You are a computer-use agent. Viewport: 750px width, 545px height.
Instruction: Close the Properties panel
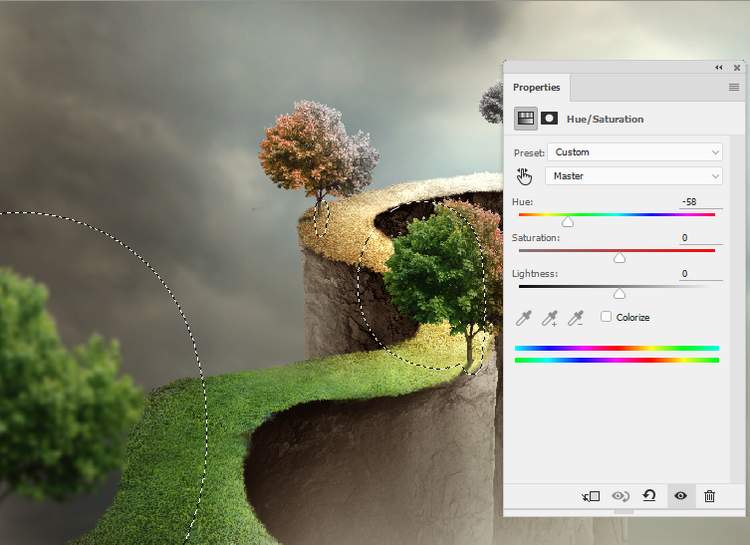point(737,68)
